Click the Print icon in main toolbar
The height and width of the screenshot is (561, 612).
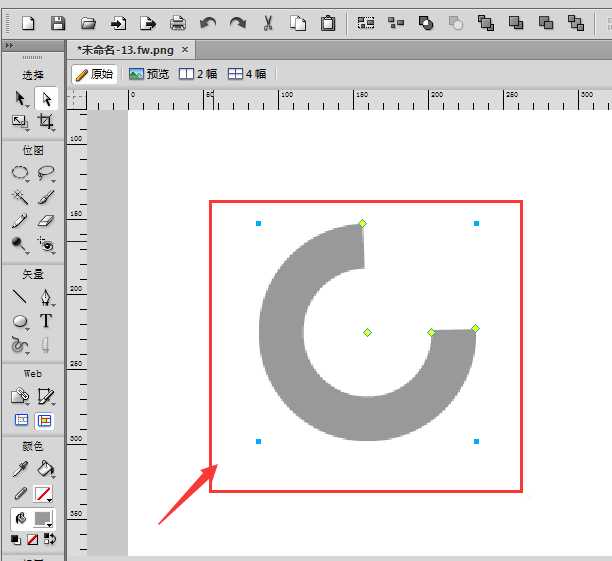point(178,22)
